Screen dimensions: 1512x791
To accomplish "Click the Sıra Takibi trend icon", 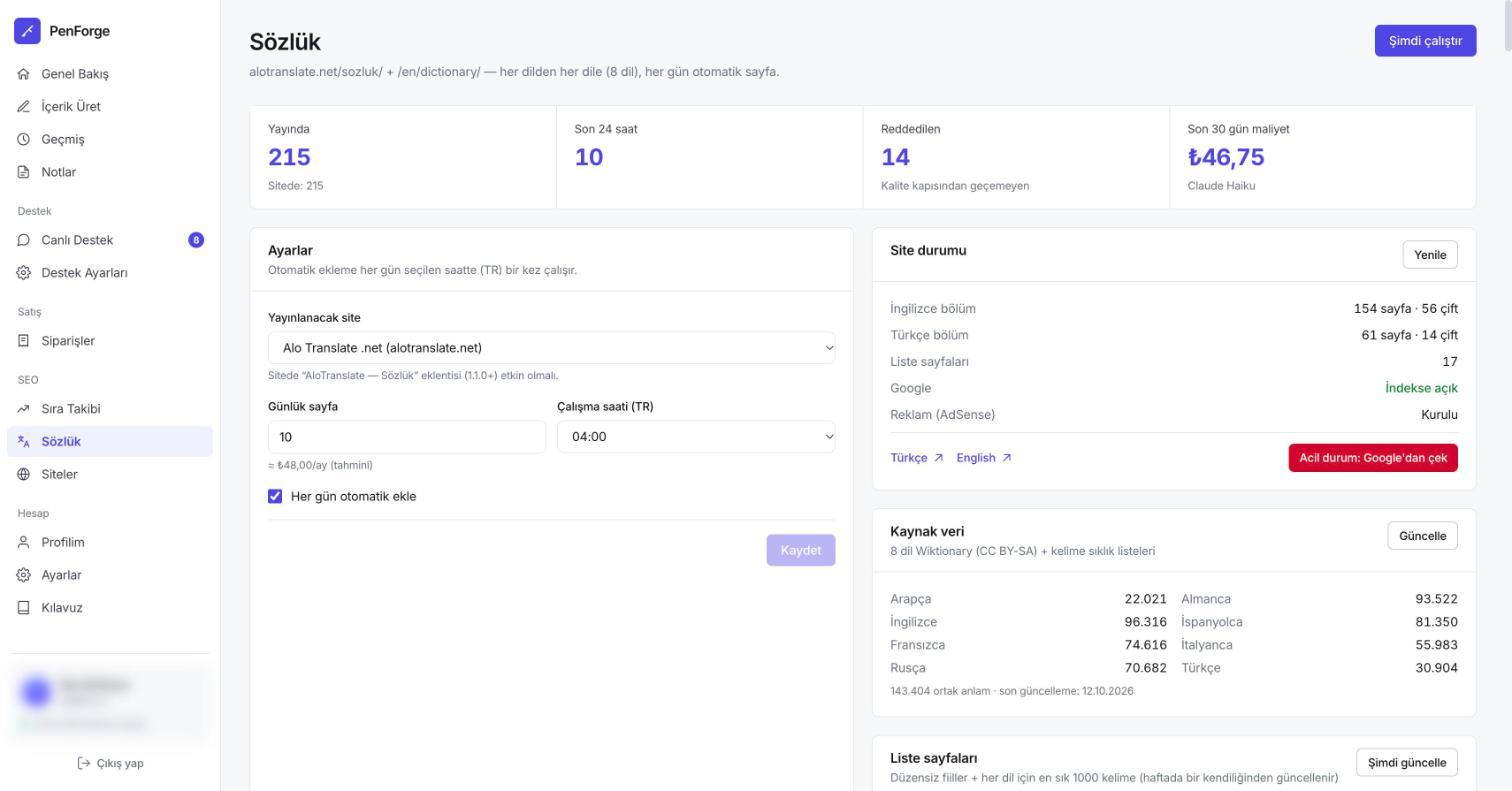I will [x=24, y=409].
